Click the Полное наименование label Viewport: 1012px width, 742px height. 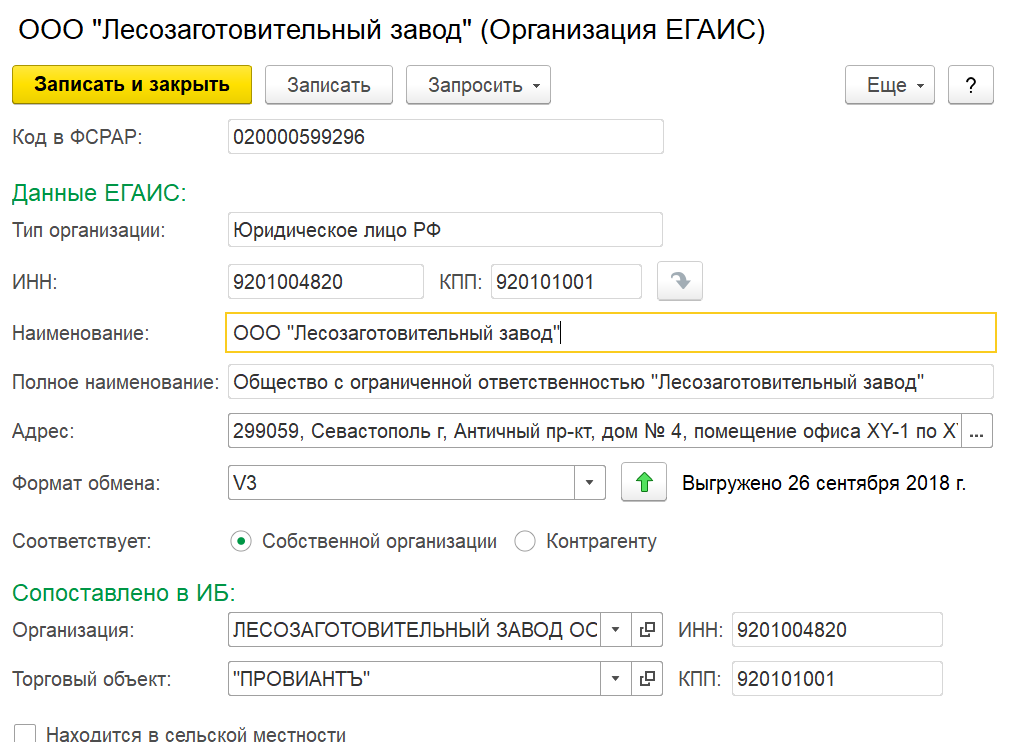(x=116, y=383)
